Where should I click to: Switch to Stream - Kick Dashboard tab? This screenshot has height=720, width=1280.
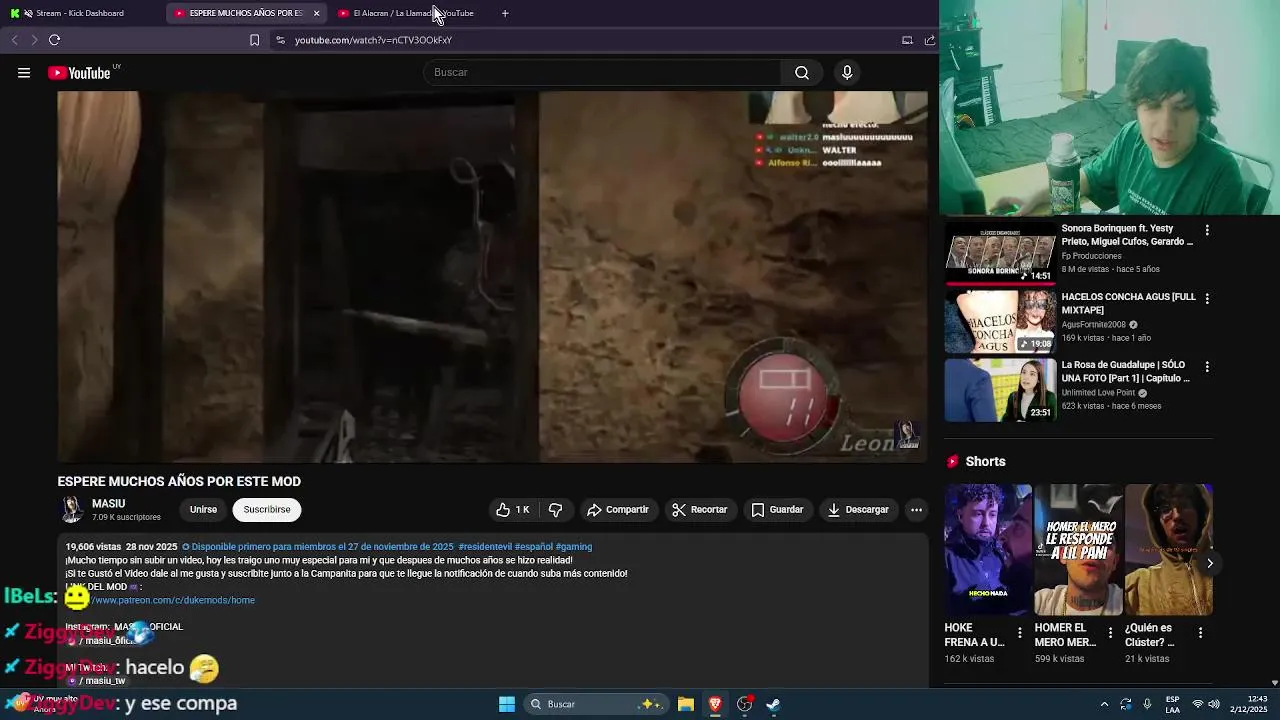(x=80, y=13)
